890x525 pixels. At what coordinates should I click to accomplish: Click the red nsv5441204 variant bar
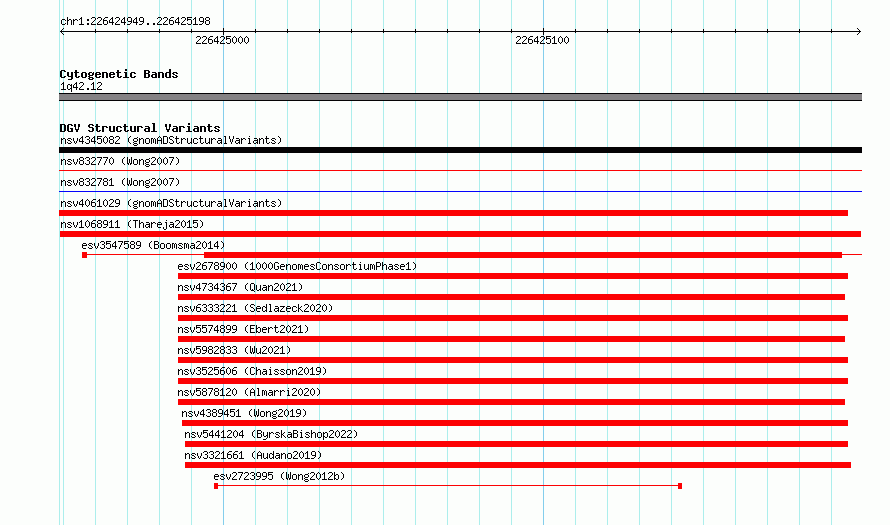click(x=517, y=444)
